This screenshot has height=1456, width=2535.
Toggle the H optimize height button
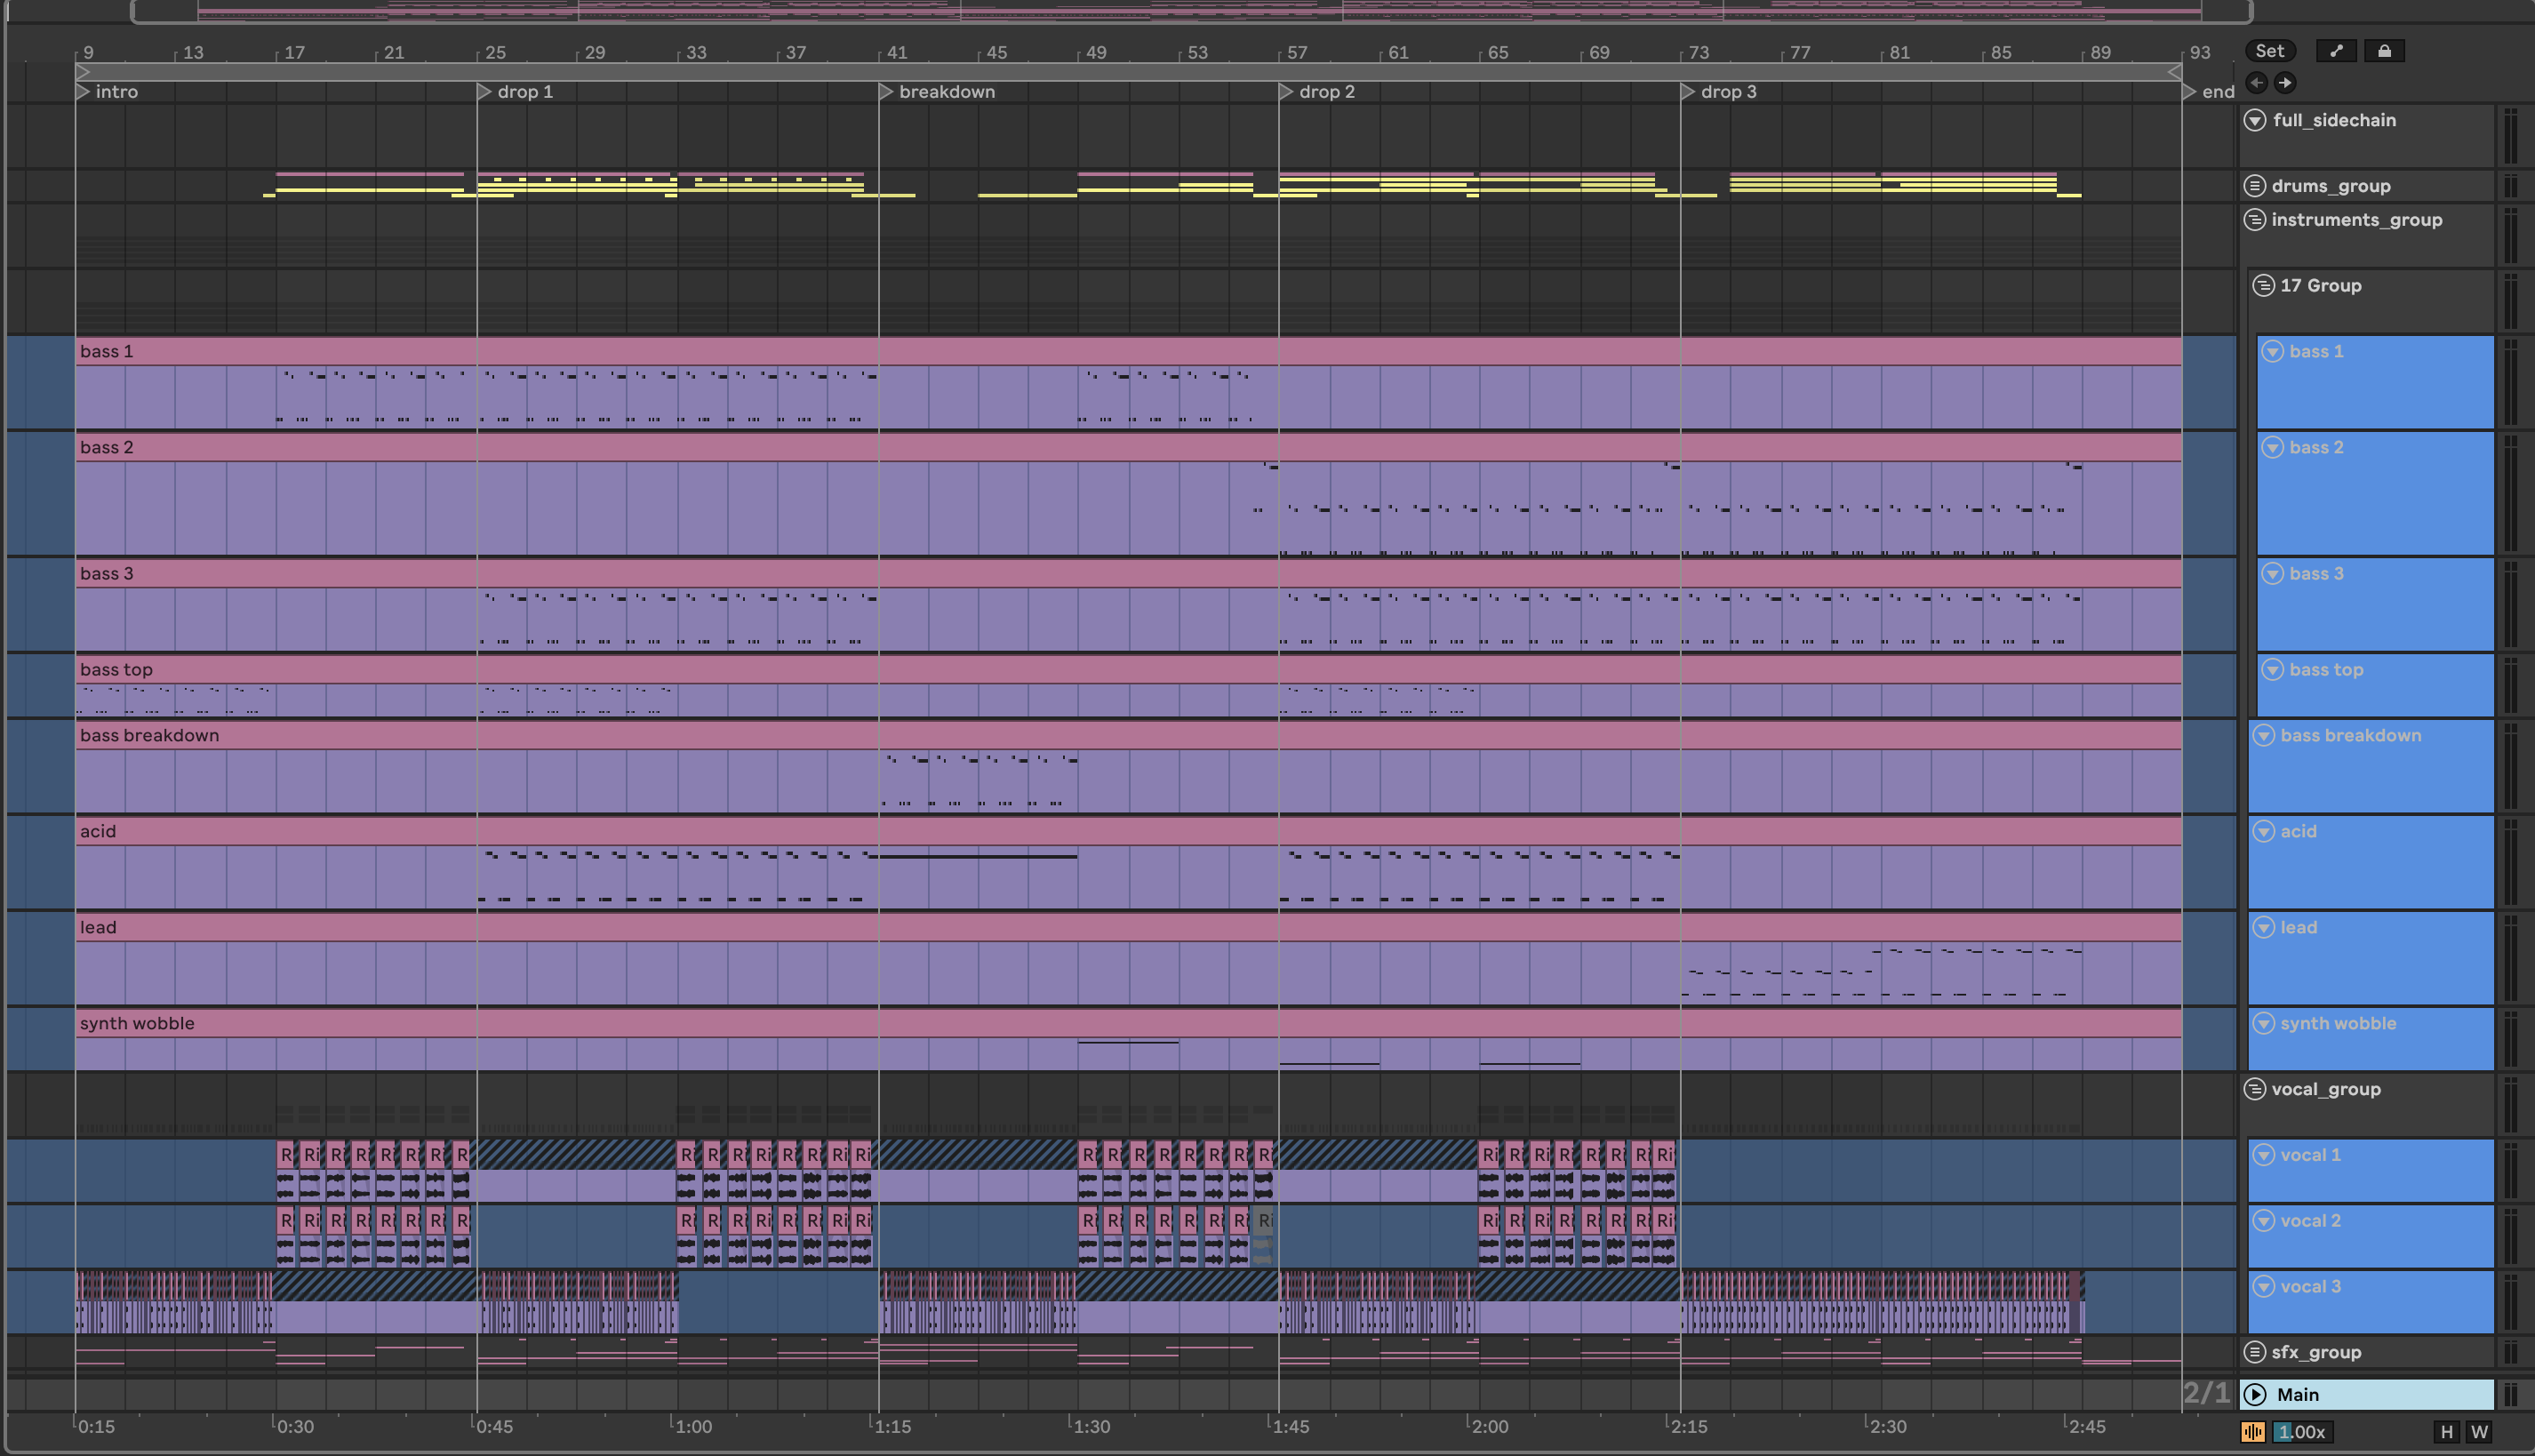pyautogui.click(x=2446, y=1432)
